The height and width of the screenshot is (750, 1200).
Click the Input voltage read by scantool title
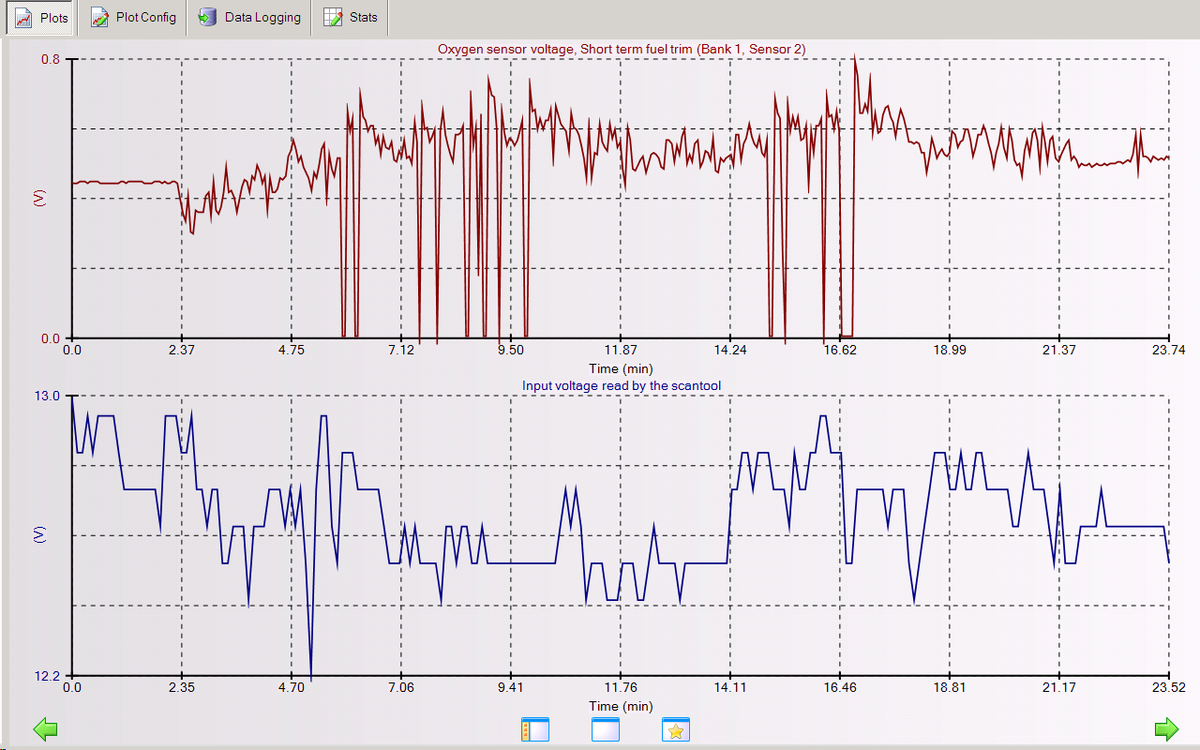(621, 385)
